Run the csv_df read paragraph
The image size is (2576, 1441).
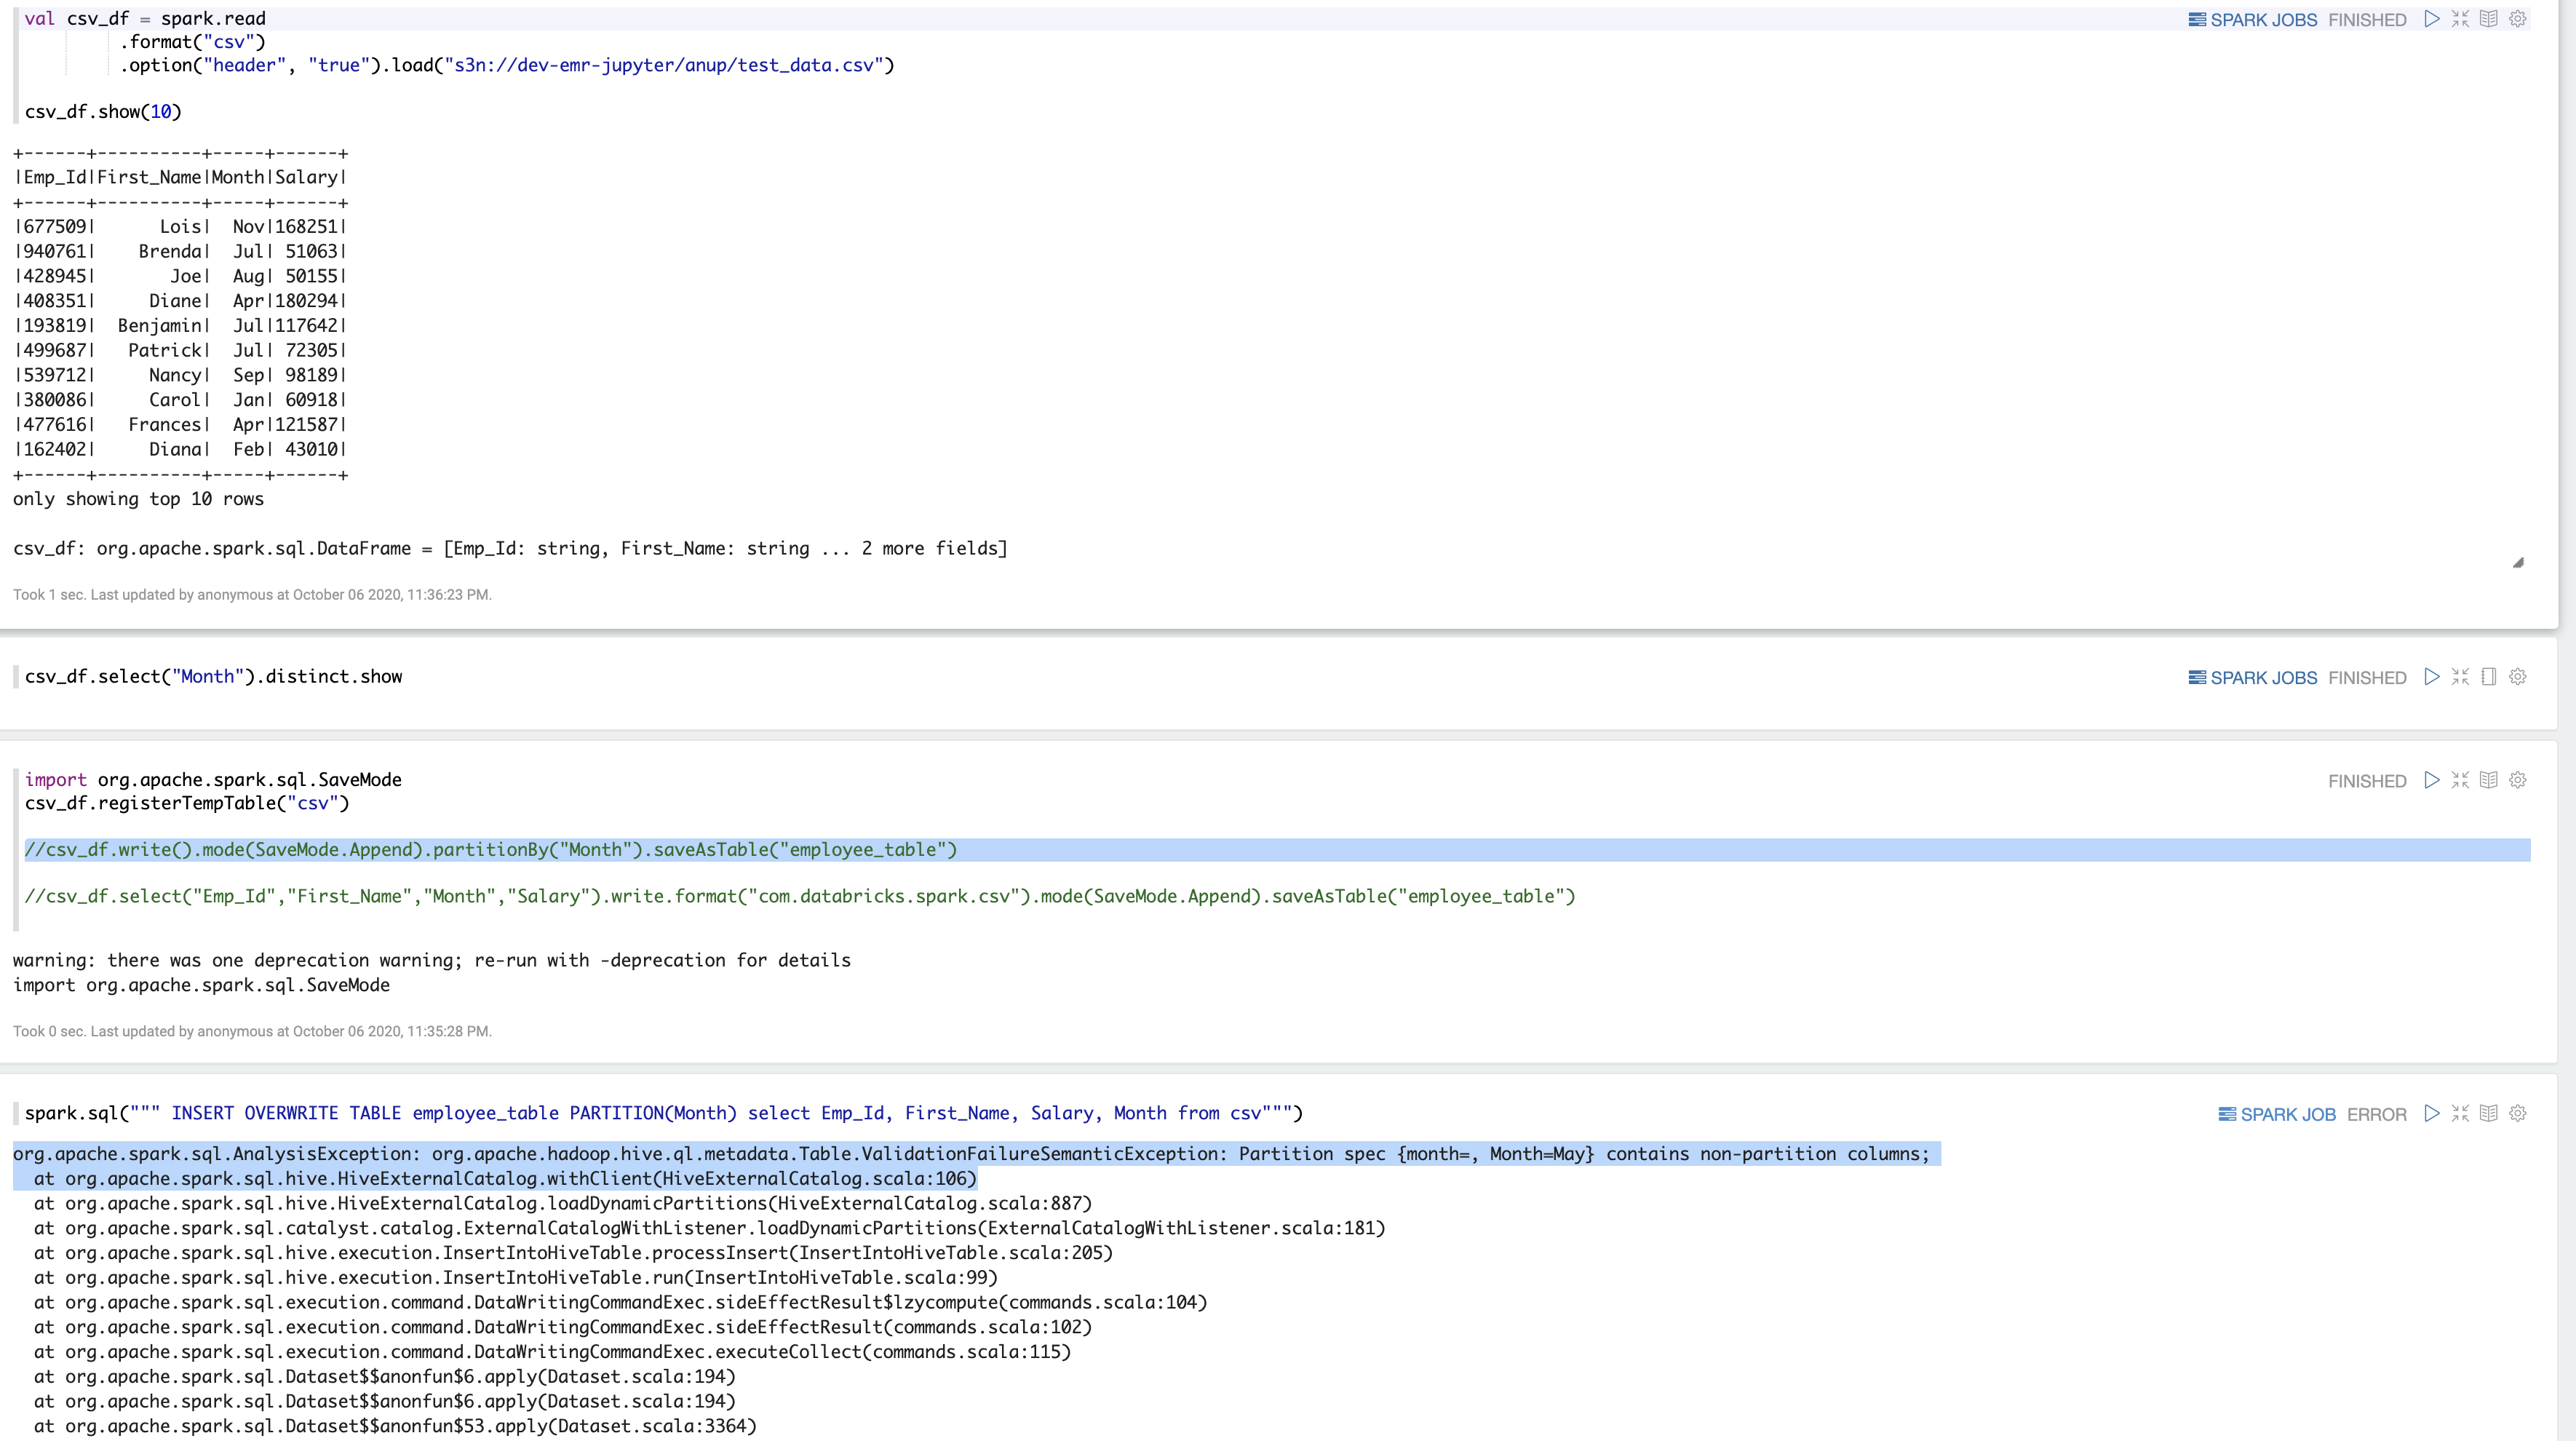click(x=2432, y=19)
